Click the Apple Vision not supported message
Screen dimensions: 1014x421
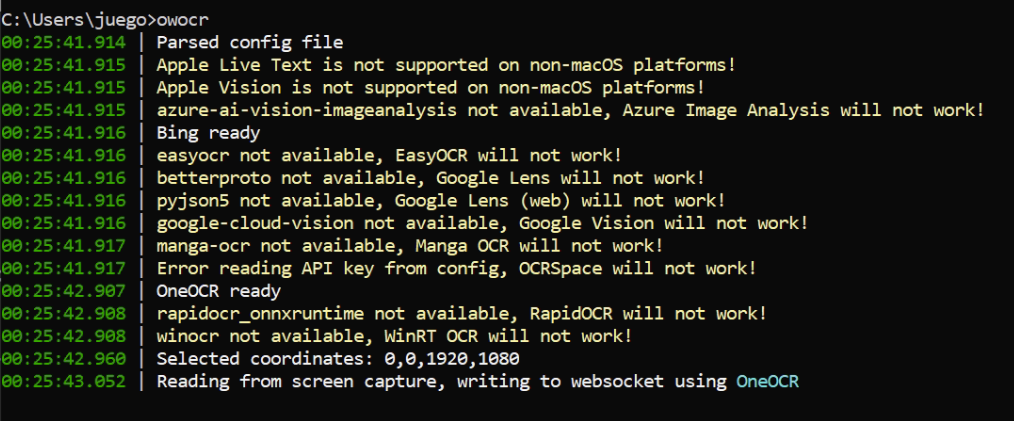coord(431,88)
